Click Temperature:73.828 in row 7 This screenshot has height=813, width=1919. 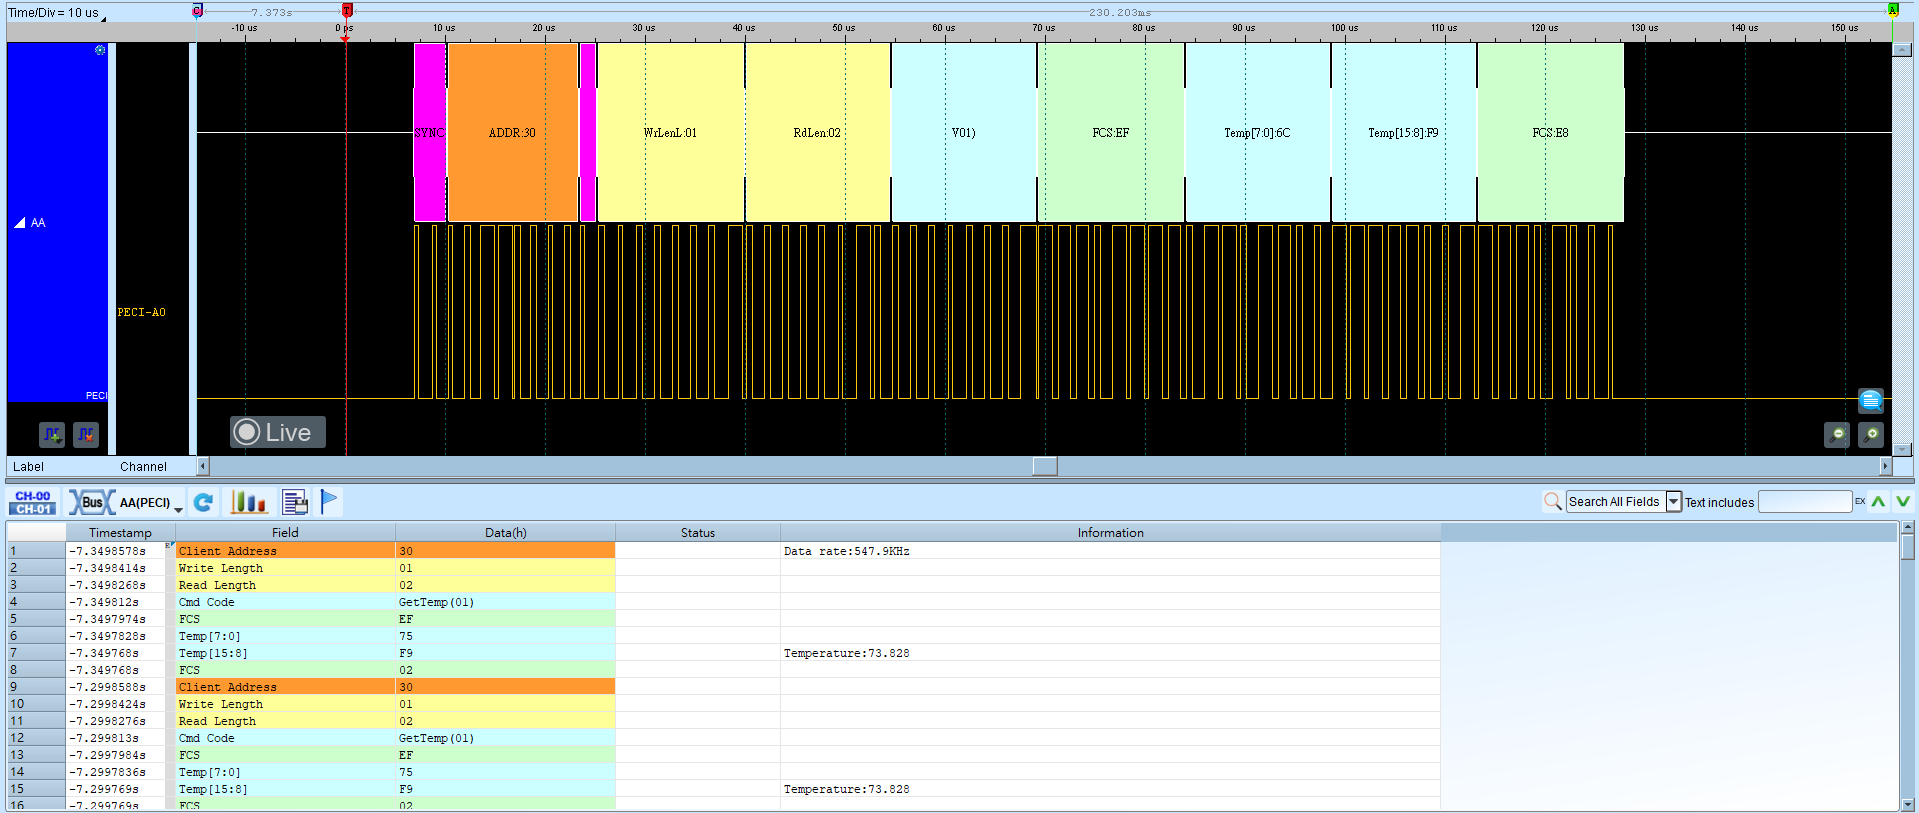847,653
